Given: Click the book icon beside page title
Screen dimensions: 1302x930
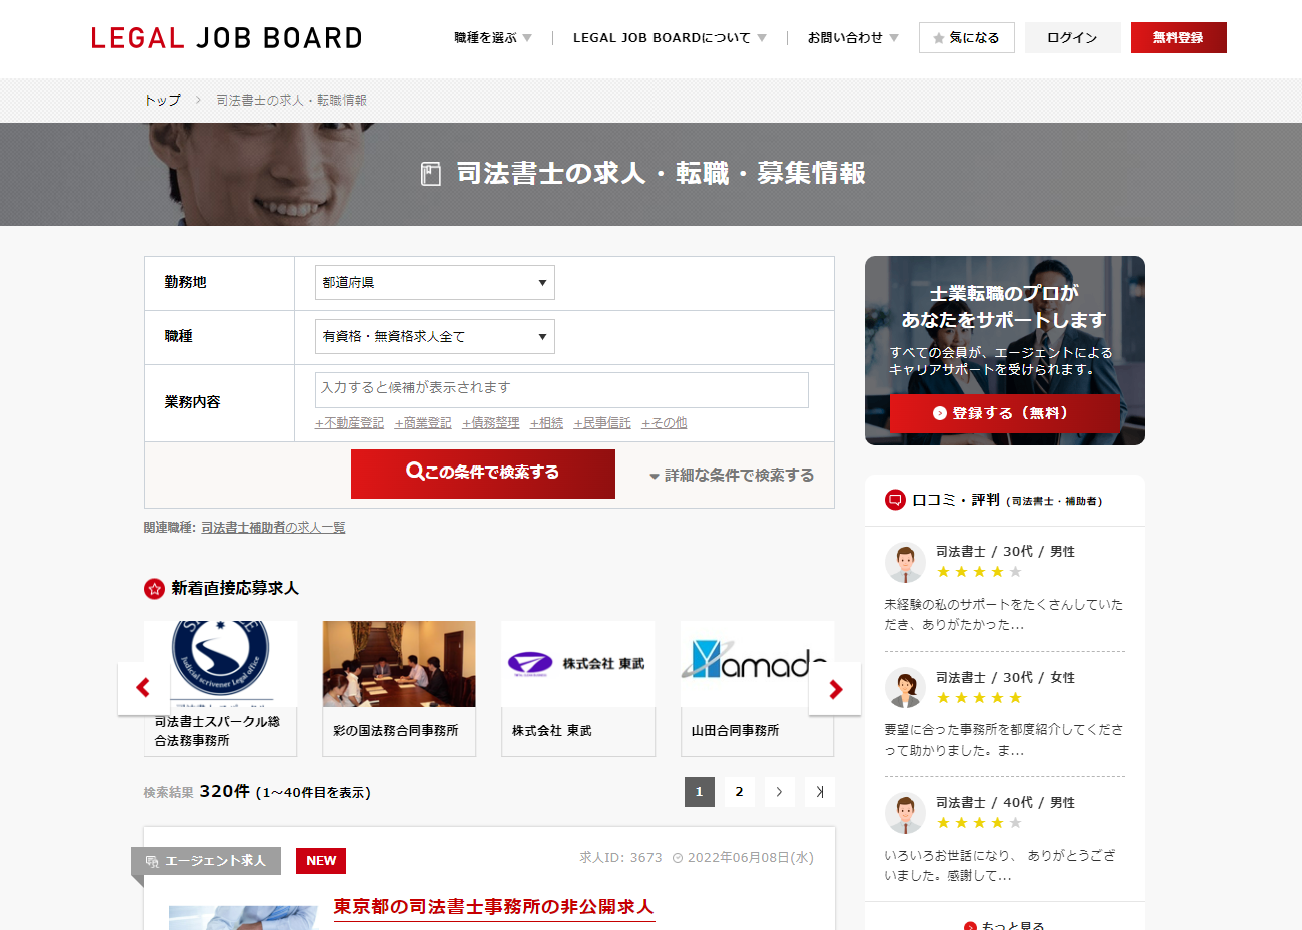Looking at the screenshot, I should pos(431,174).
